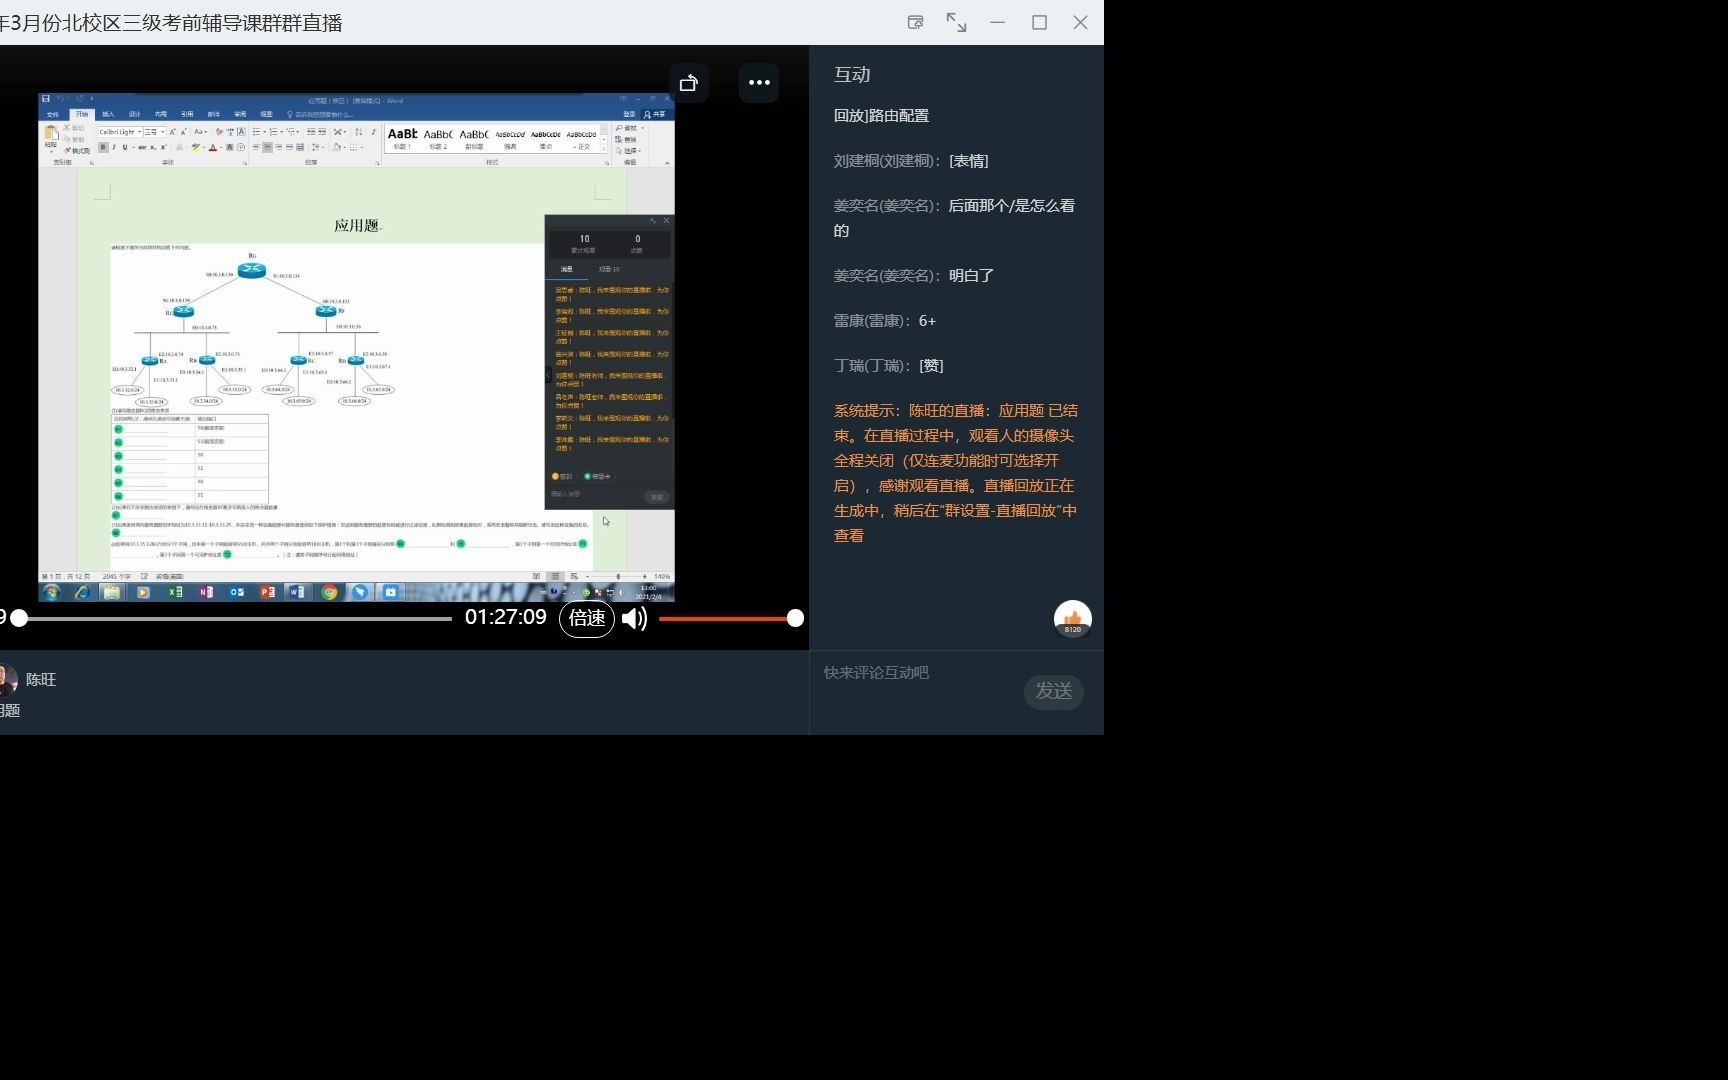Image resolution: width=1728 pixels, height=1080 pixels.
Task: Launch Excel from the Windows taskbar
Action: click(x=175, y=593)
